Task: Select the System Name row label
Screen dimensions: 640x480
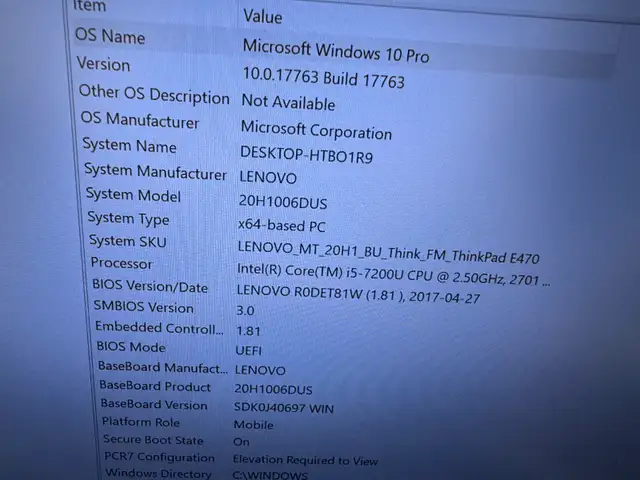Action: tap(129, 145)
